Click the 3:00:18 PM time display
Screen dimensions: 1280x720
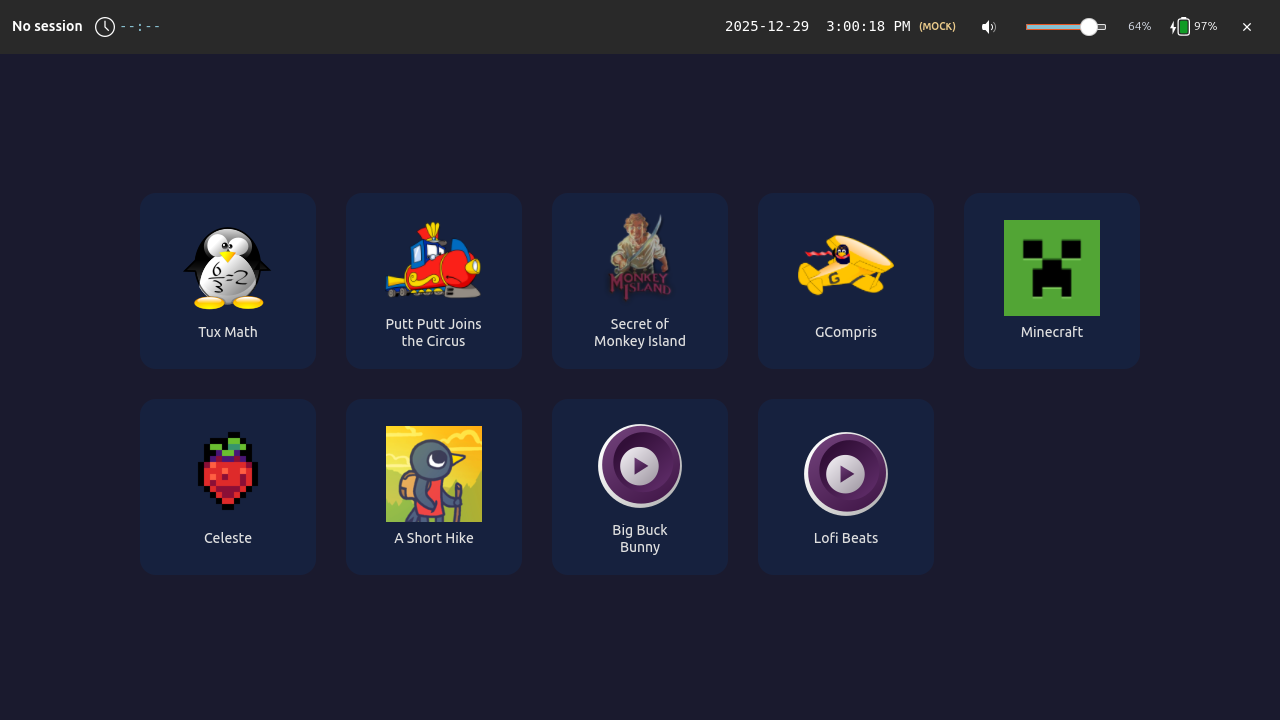[x=867, y=27]
